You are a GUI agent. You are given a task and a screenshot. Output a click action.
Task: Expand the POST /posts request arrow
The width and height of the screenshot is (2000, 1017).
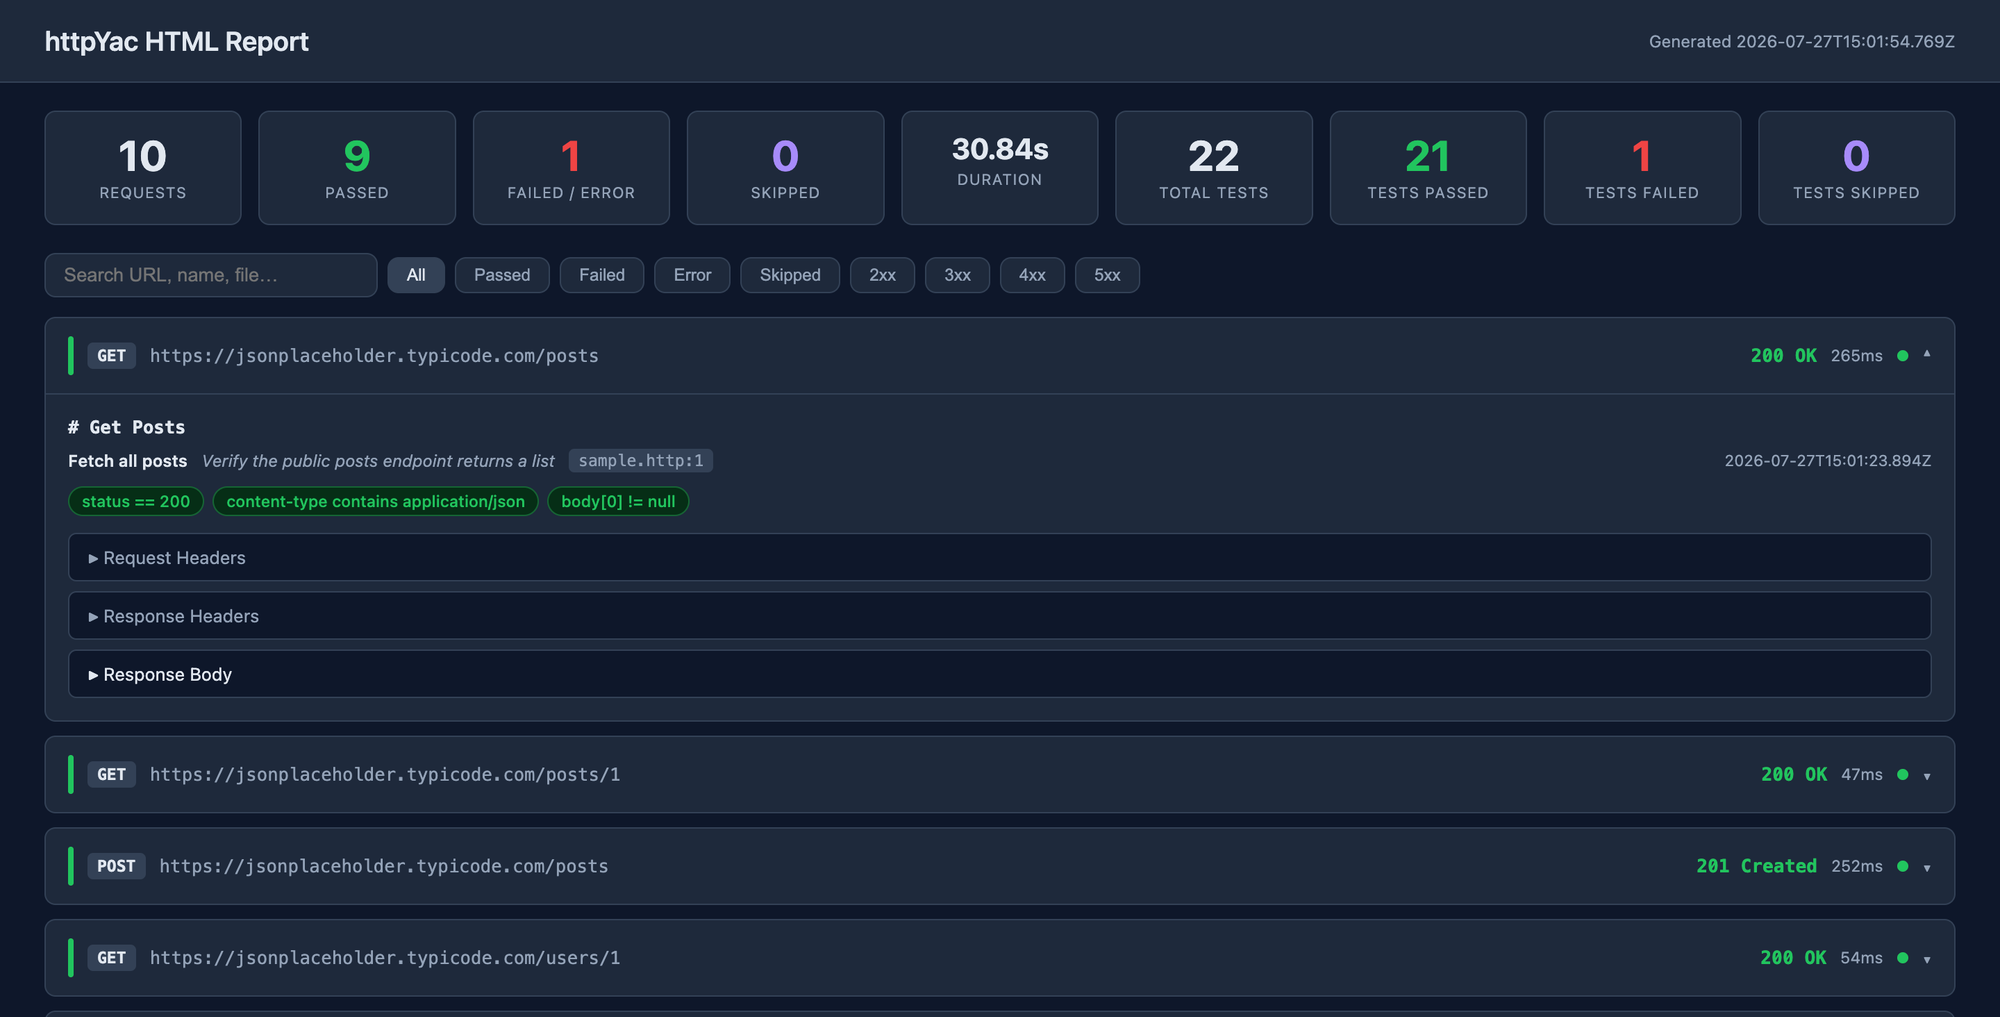[1927, 867]
